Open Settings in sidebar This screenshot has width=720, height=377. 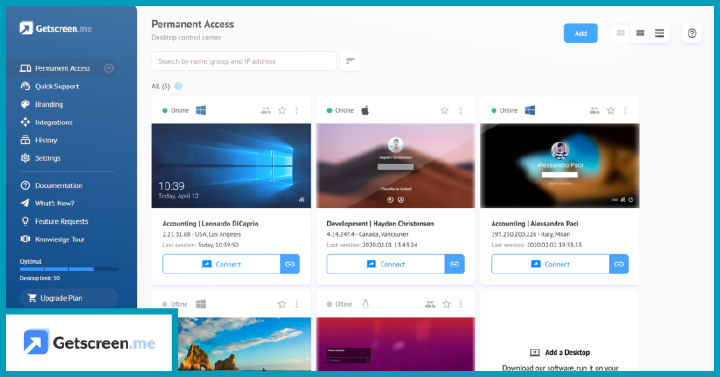(40, 158)
